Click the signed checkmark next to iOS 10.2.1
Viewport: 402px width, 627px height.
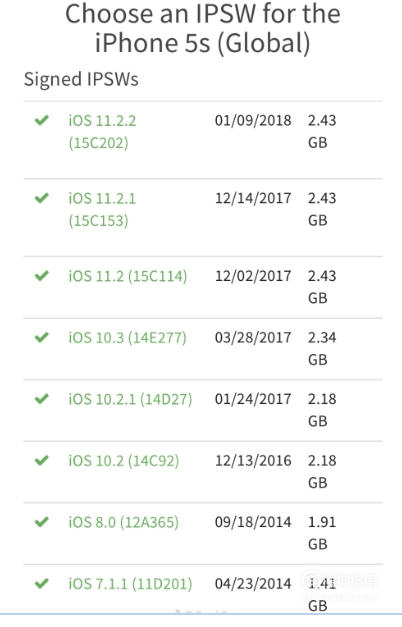pos(42,399)
